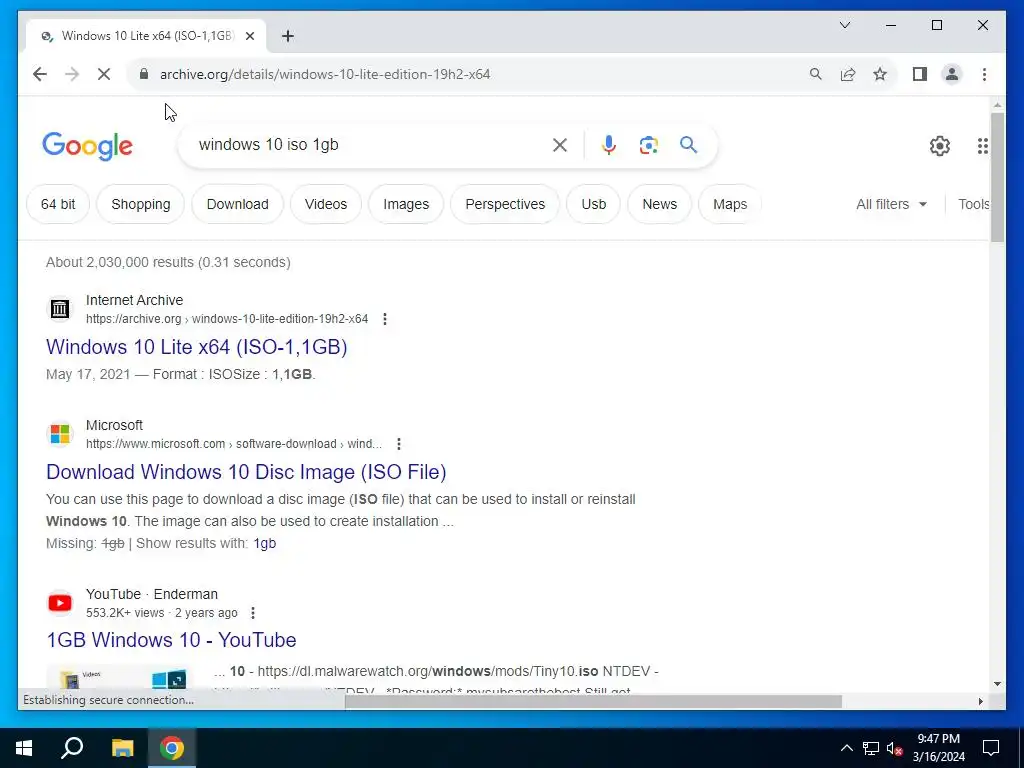This screenshot has height=768, width=1024.
Task: Click the Microsoft logo favicon
Action: coord(60,434)
